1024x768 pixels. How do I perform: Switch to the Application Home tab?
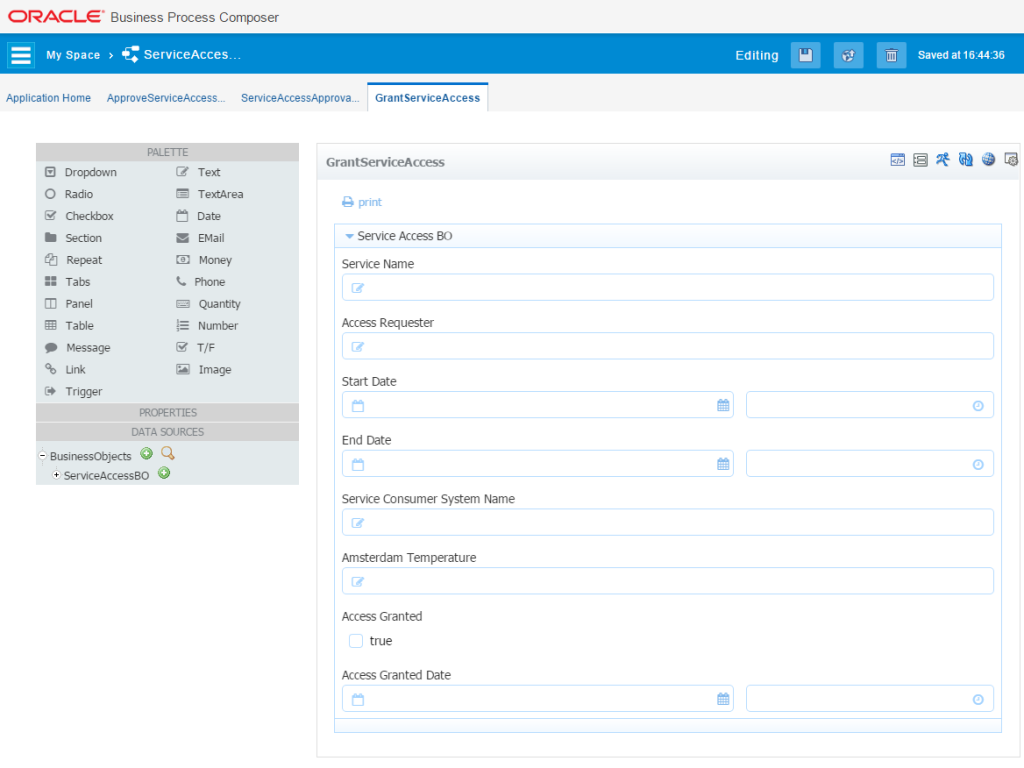48,98
